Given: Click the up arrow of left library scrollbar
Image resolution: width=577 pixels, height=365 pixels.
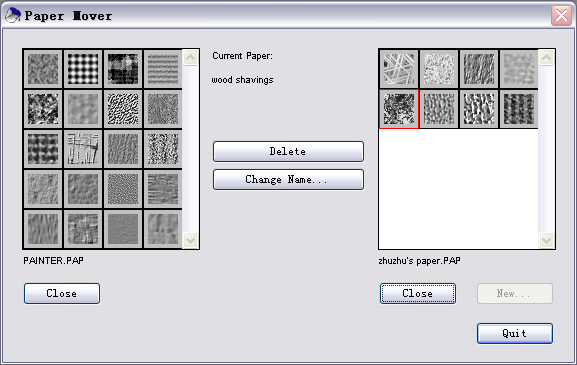Looking at the screenshot, I should [191, 57].
